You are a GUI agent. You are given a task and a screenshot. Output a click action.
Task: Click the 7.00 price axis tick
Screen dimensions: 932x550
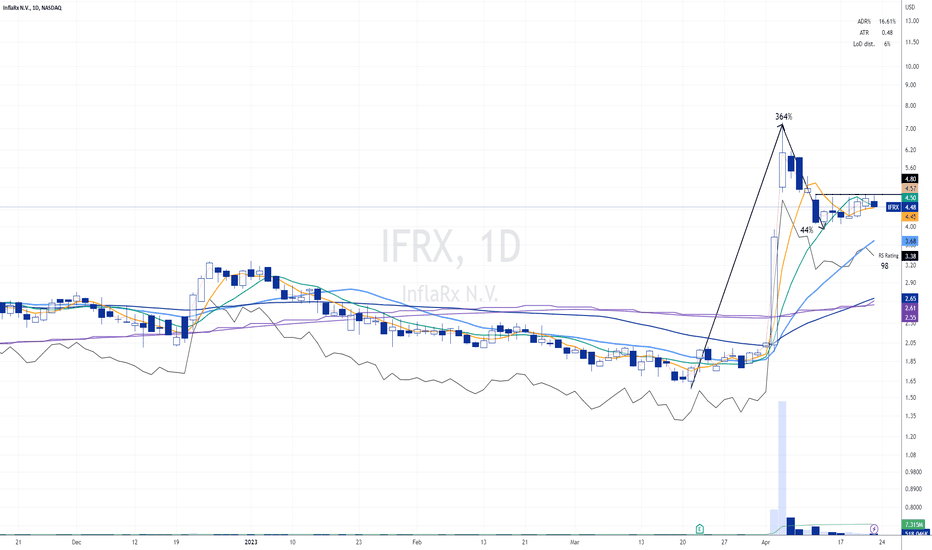pyautogui.click(x=910, y=129)
